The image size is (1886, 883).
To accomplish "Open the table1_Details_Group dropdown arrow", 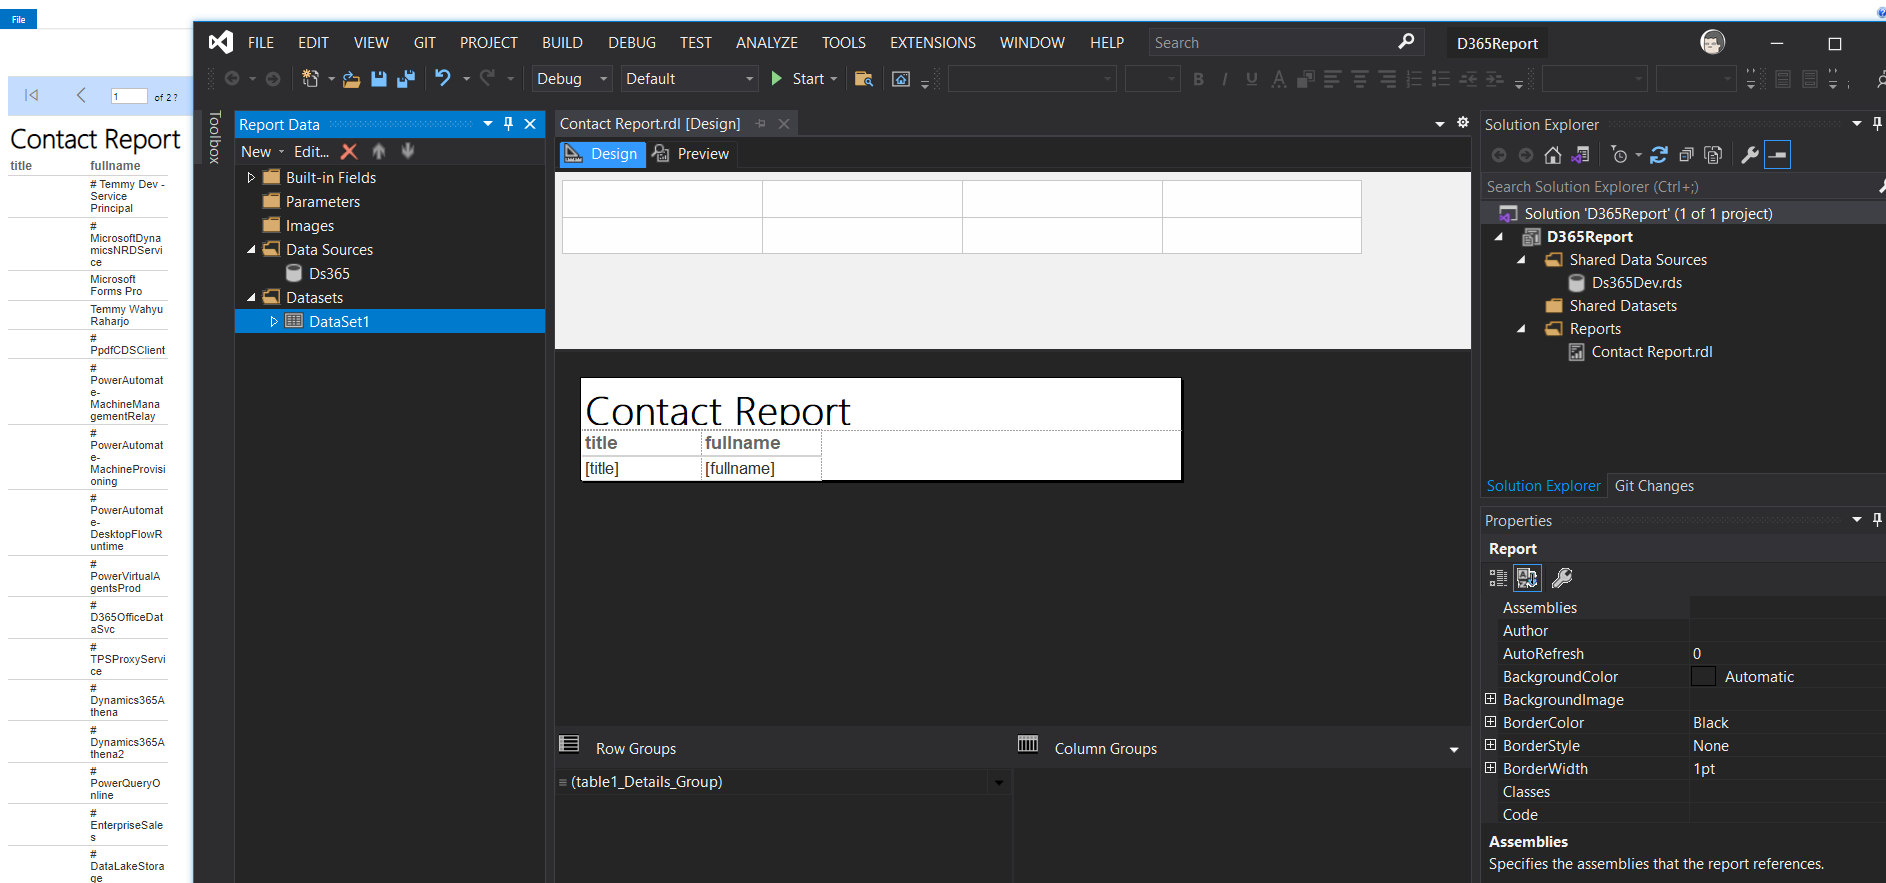I will click(999, 782).
